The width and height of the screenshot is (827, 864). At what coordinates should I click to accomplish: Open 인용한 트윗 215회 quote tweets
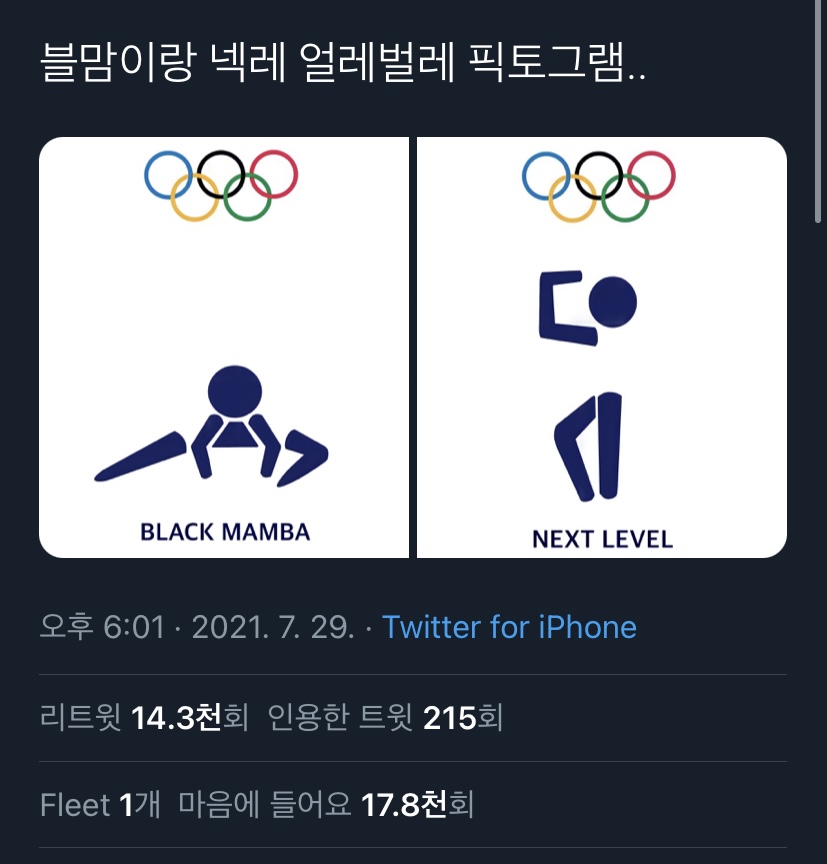tap(385, 718)
